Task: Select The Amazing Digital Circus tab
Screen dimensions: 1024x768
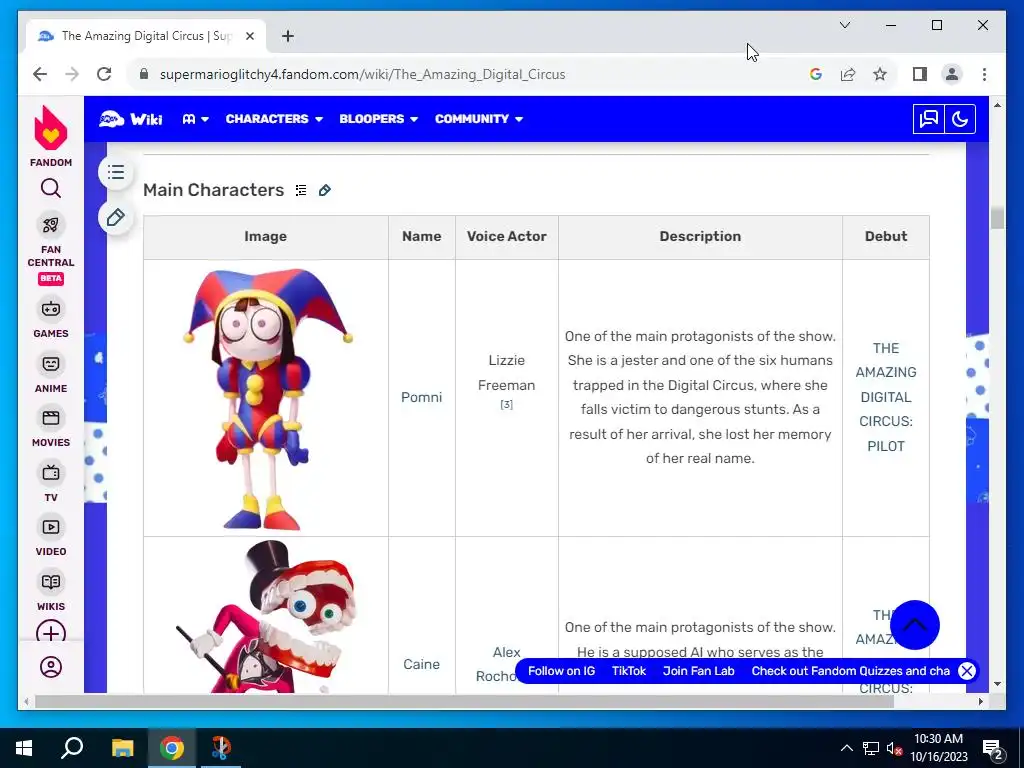Action: pos(146,37)
